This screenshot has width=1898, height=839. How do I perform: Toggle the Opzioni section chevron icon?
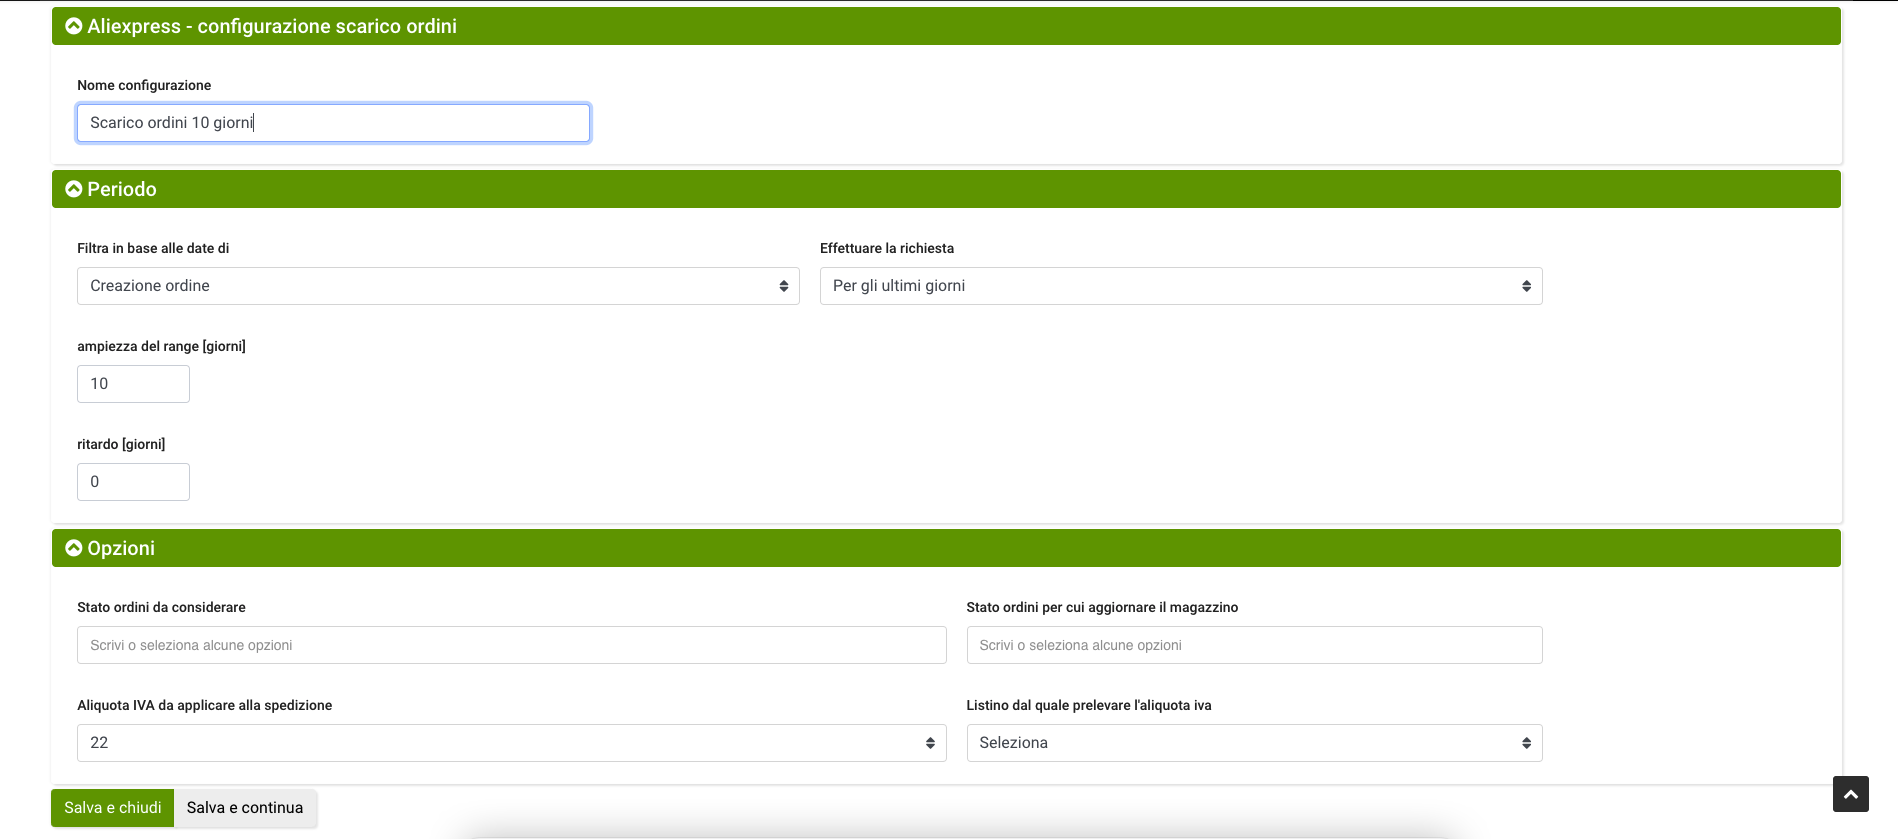(73, 548)
